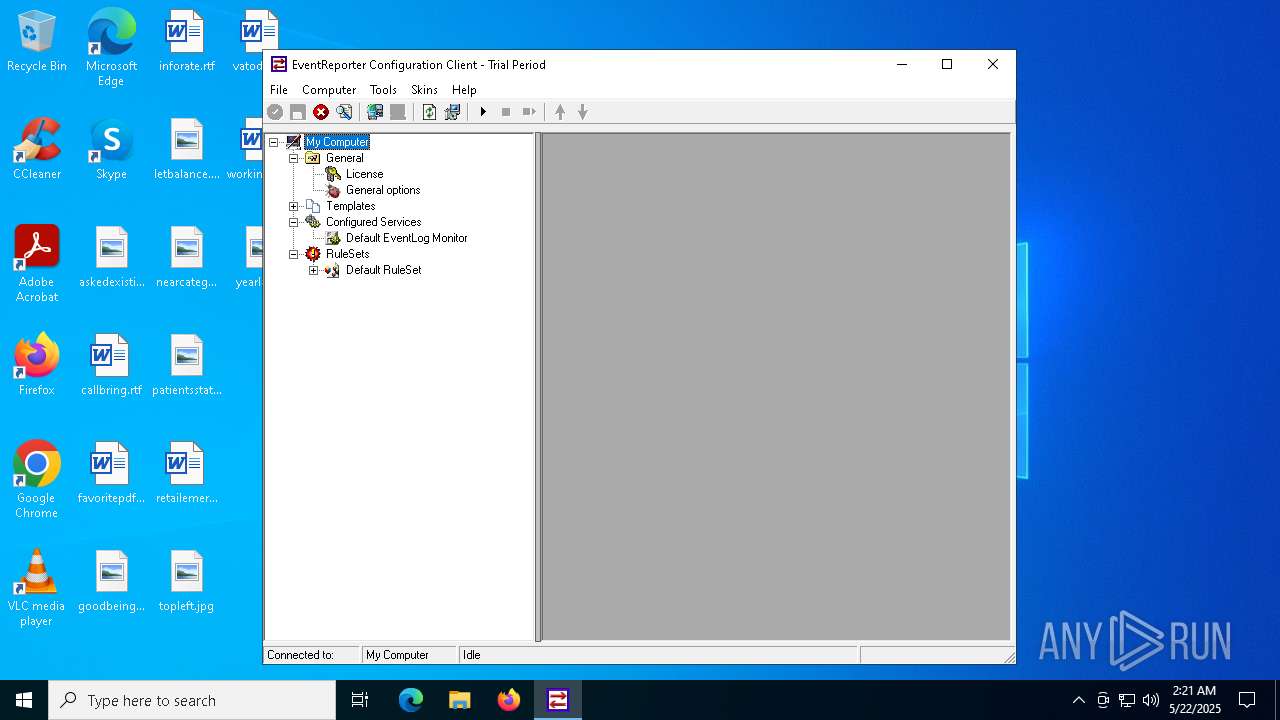Select Default RuleSet in the tree
This screenshot has width=1280, height=720.
384,270
